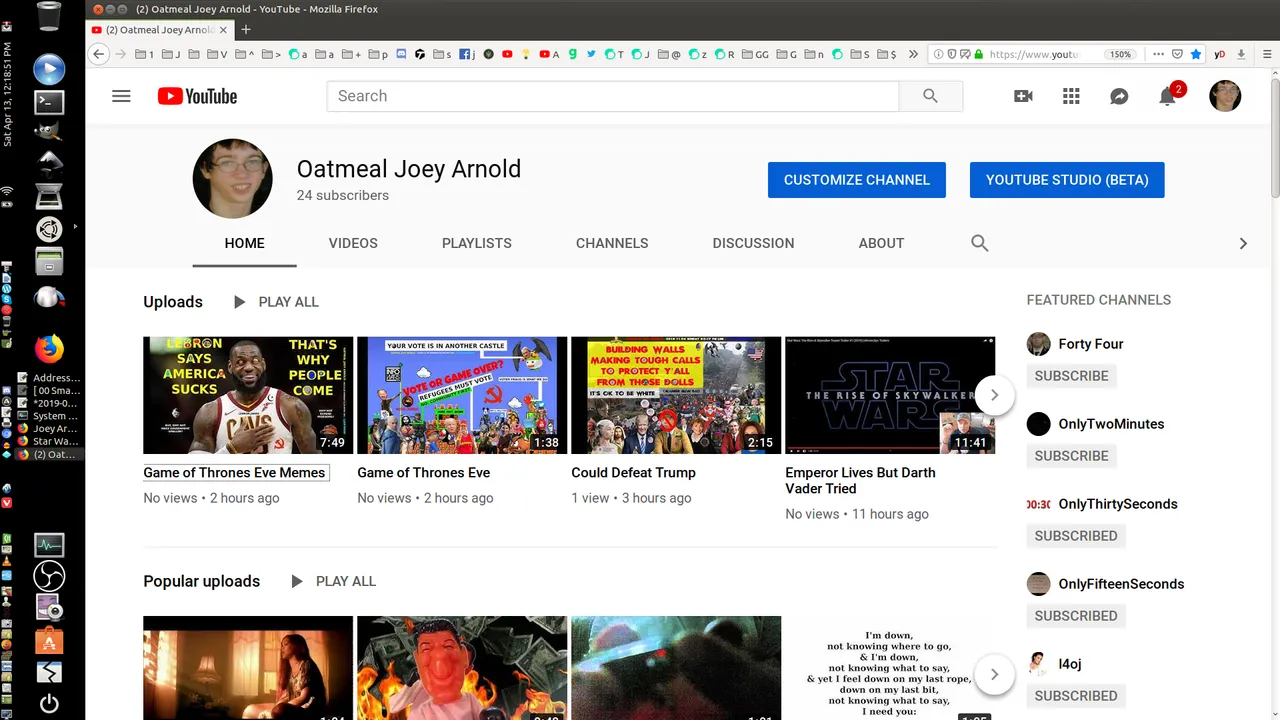Open Firefox hamburger menu
1280x720 pixels.
(x=1267, y=54)
